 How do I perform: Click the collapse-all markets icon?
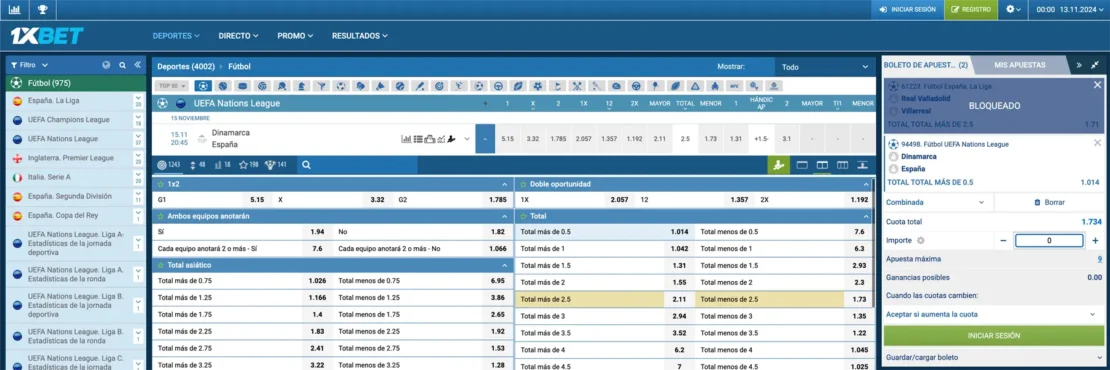click(862, 165)
